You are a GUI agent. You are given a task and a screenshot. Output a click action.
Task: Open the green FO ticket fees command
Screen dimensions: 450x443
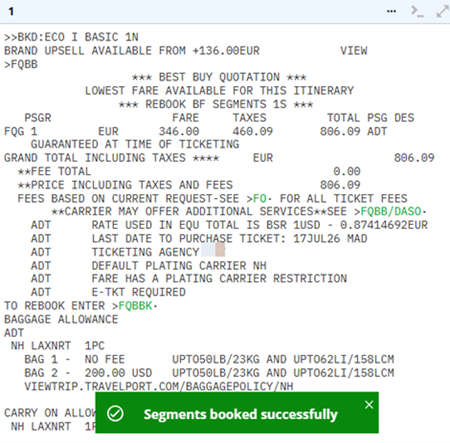(x=260, y=199)
